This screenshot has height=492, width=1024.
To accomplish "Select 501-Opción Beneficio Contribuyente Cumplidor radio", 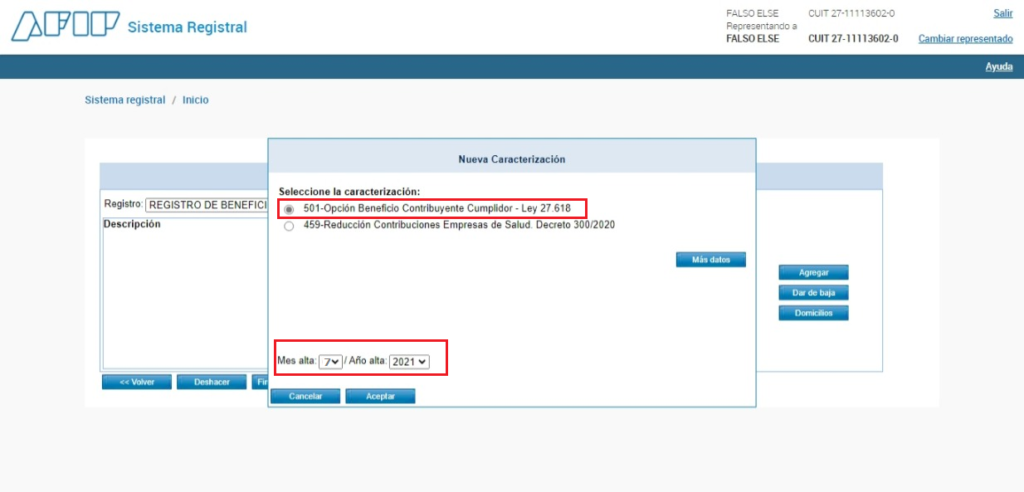I will point(289,210).
